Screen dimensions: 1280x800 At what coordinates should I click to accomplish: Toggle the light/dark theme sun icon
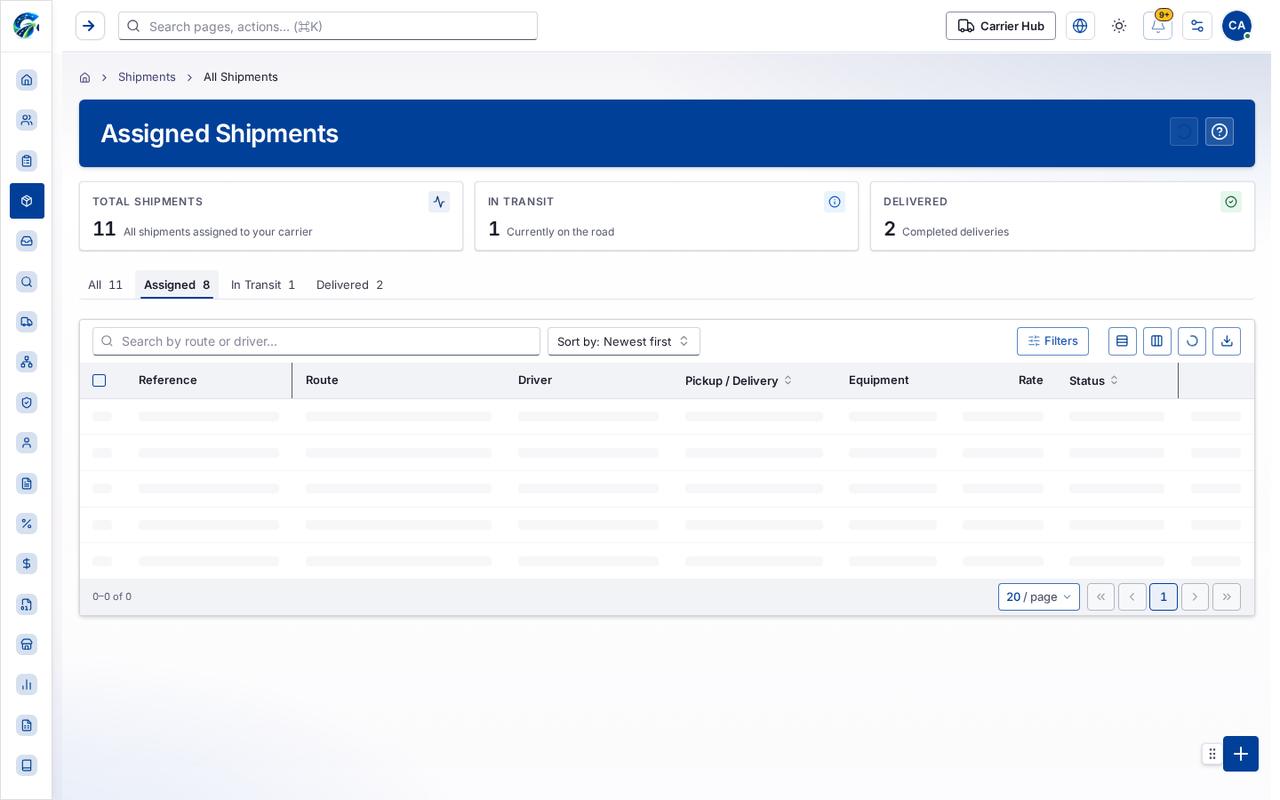pos(1119,26)
